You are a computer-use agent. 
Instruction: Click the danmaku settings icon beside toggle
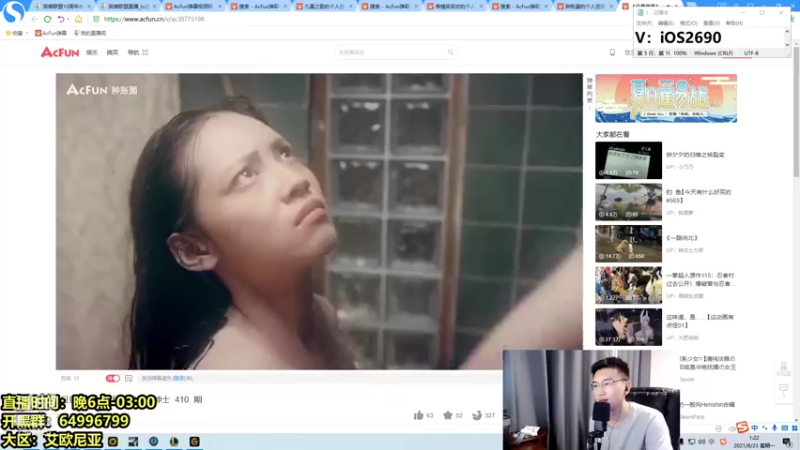(x=129, y=379)
